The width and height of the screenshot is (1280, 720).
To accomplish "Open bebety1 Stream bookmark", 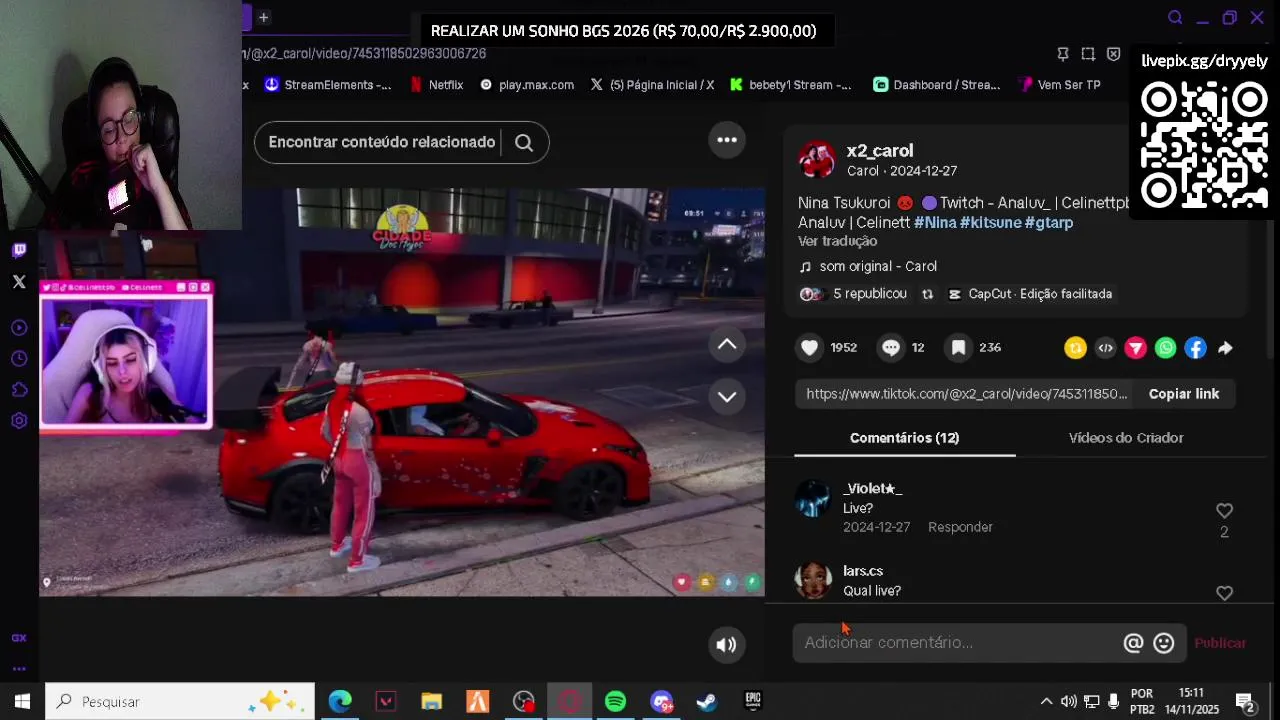I will [x=790, y=85].
